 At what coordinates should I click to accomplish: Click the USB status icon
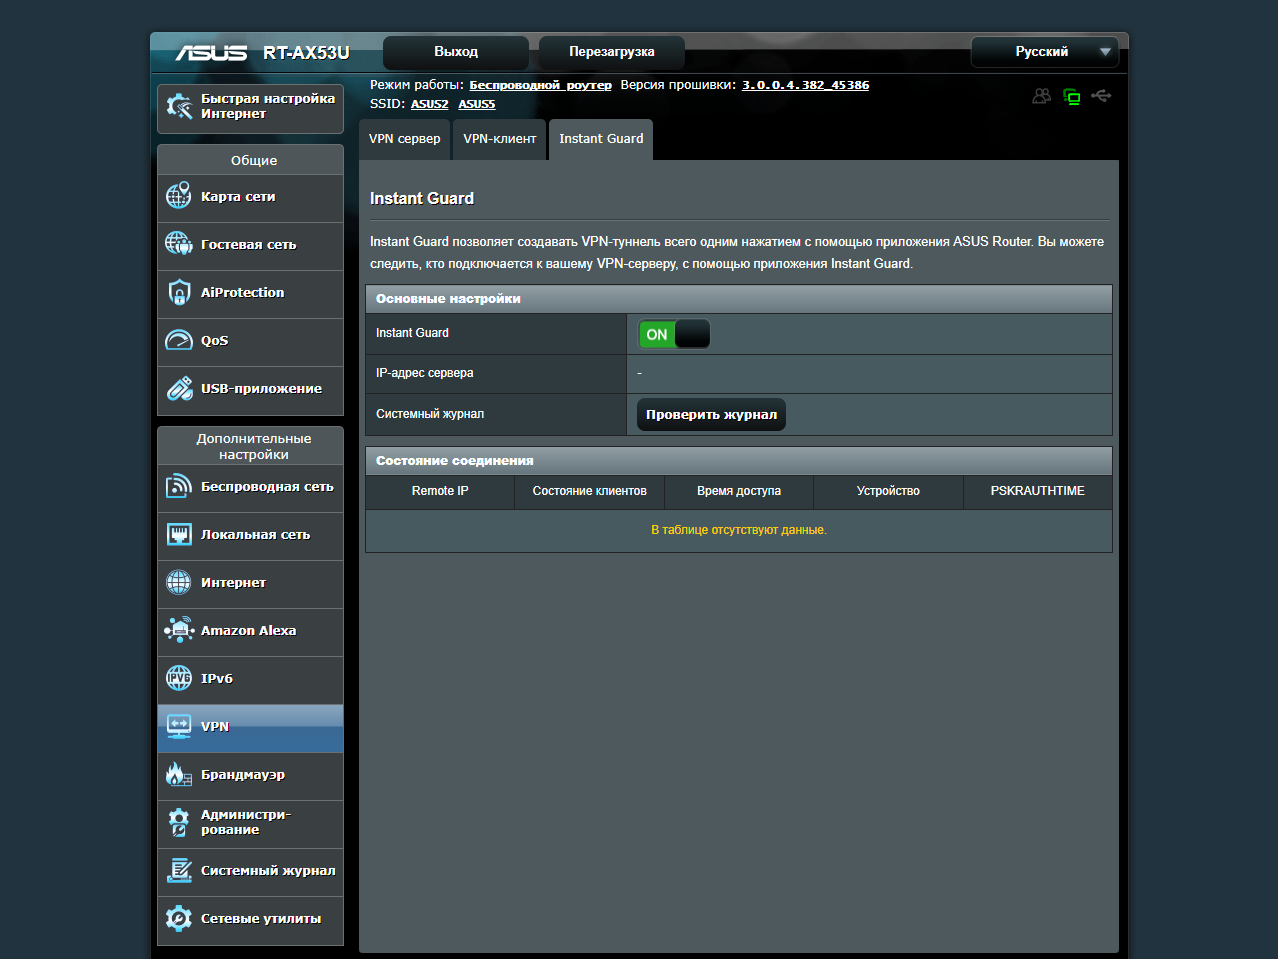tap(1101, 96)
